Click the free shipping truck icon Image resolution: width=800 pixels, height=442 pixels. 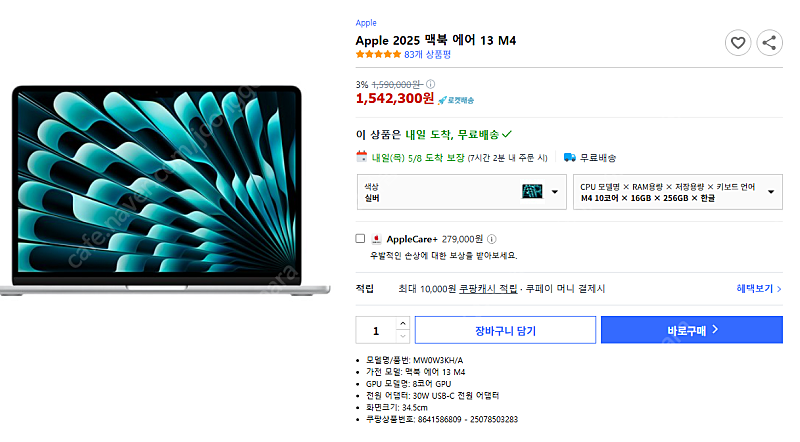pos(569,157)
